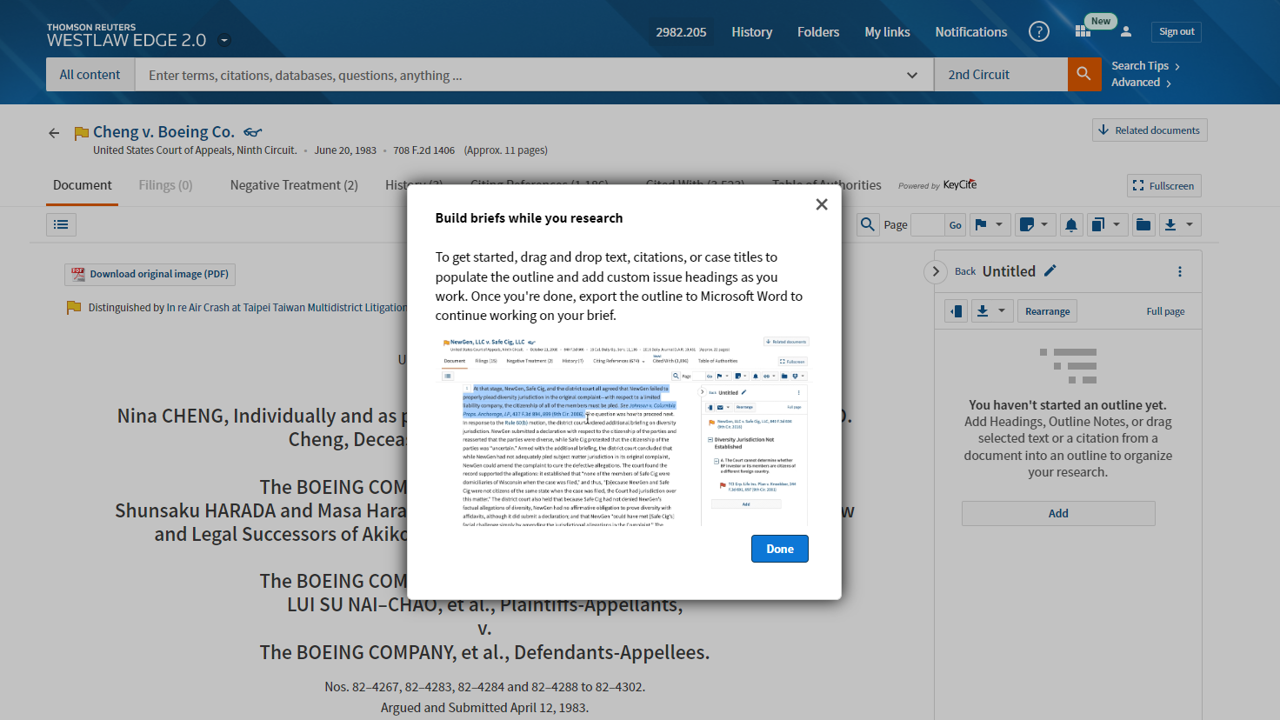Dismiss the dialog with Done button

[779, 548]
